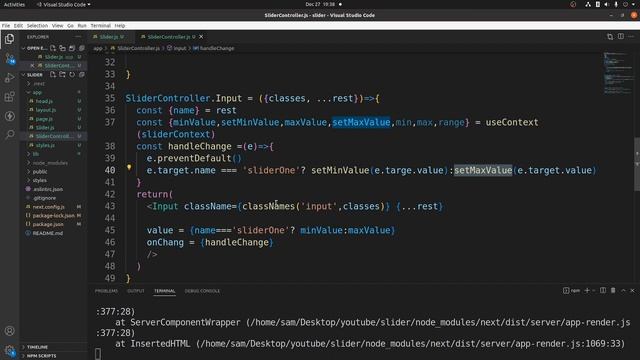640x360 pixels.
Task: Open page.js in the explorer
Action: tap(44, 119)
